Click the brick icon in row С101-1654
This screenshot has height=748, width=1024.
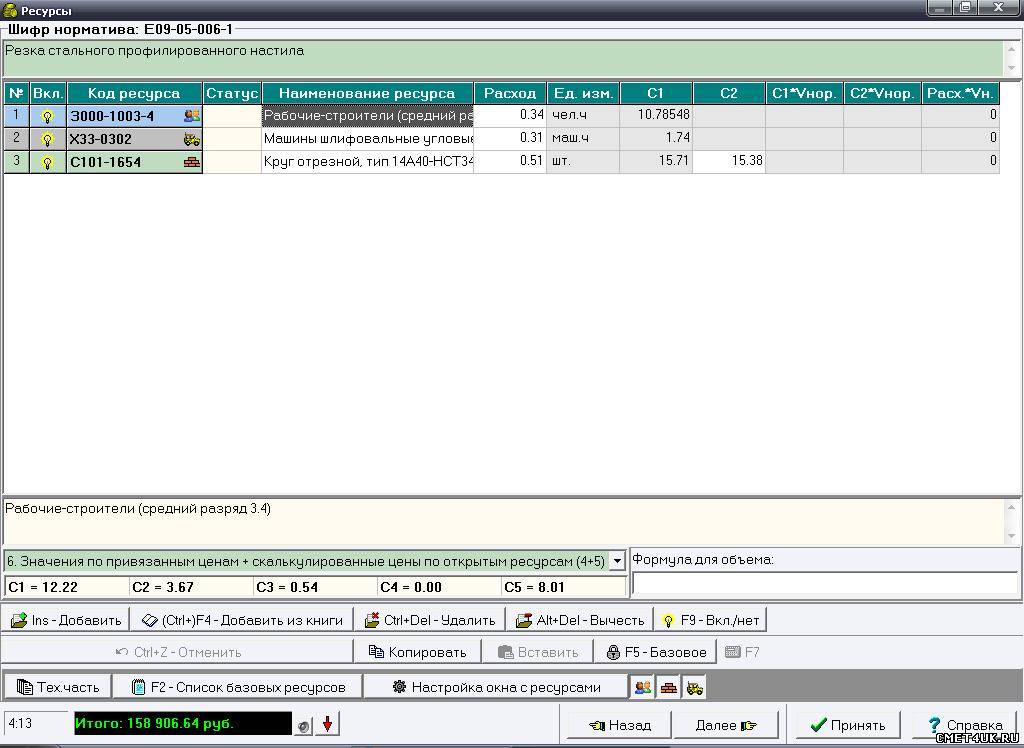click(191, 162)
